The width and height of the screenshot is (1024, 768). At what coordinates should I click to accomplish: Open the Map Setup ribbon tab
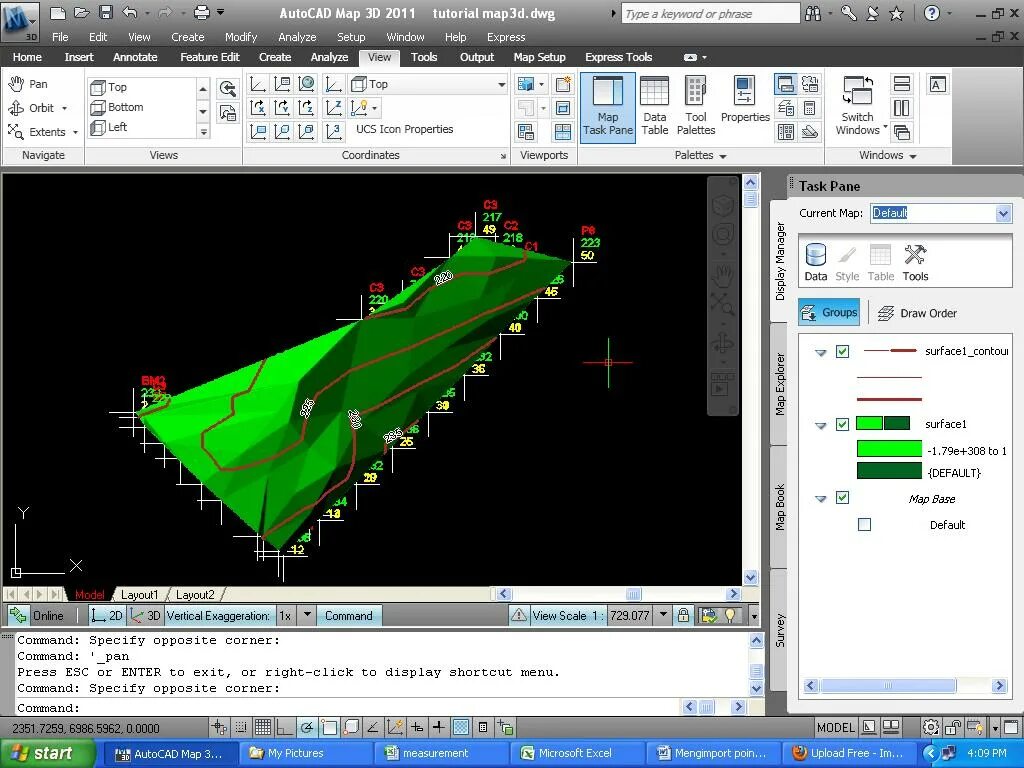click(x=539, y=57)
